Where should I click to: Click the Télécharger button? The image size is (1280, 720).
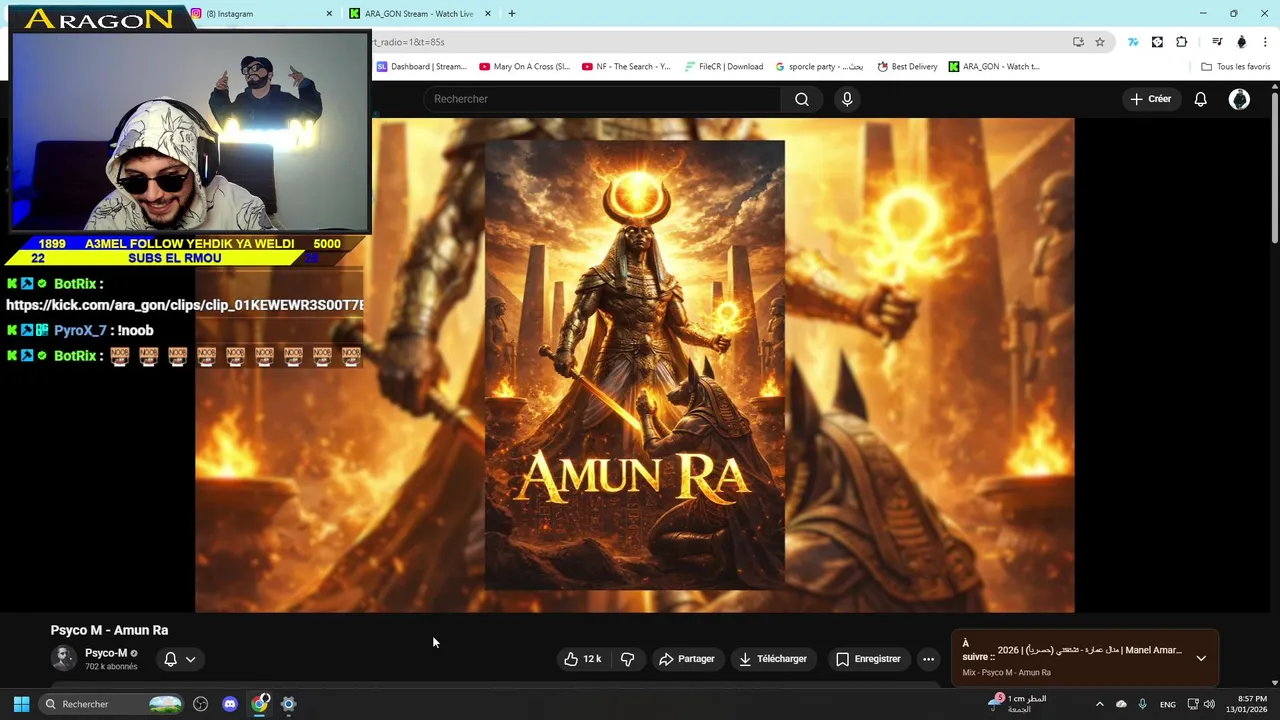tap(773, 659)
